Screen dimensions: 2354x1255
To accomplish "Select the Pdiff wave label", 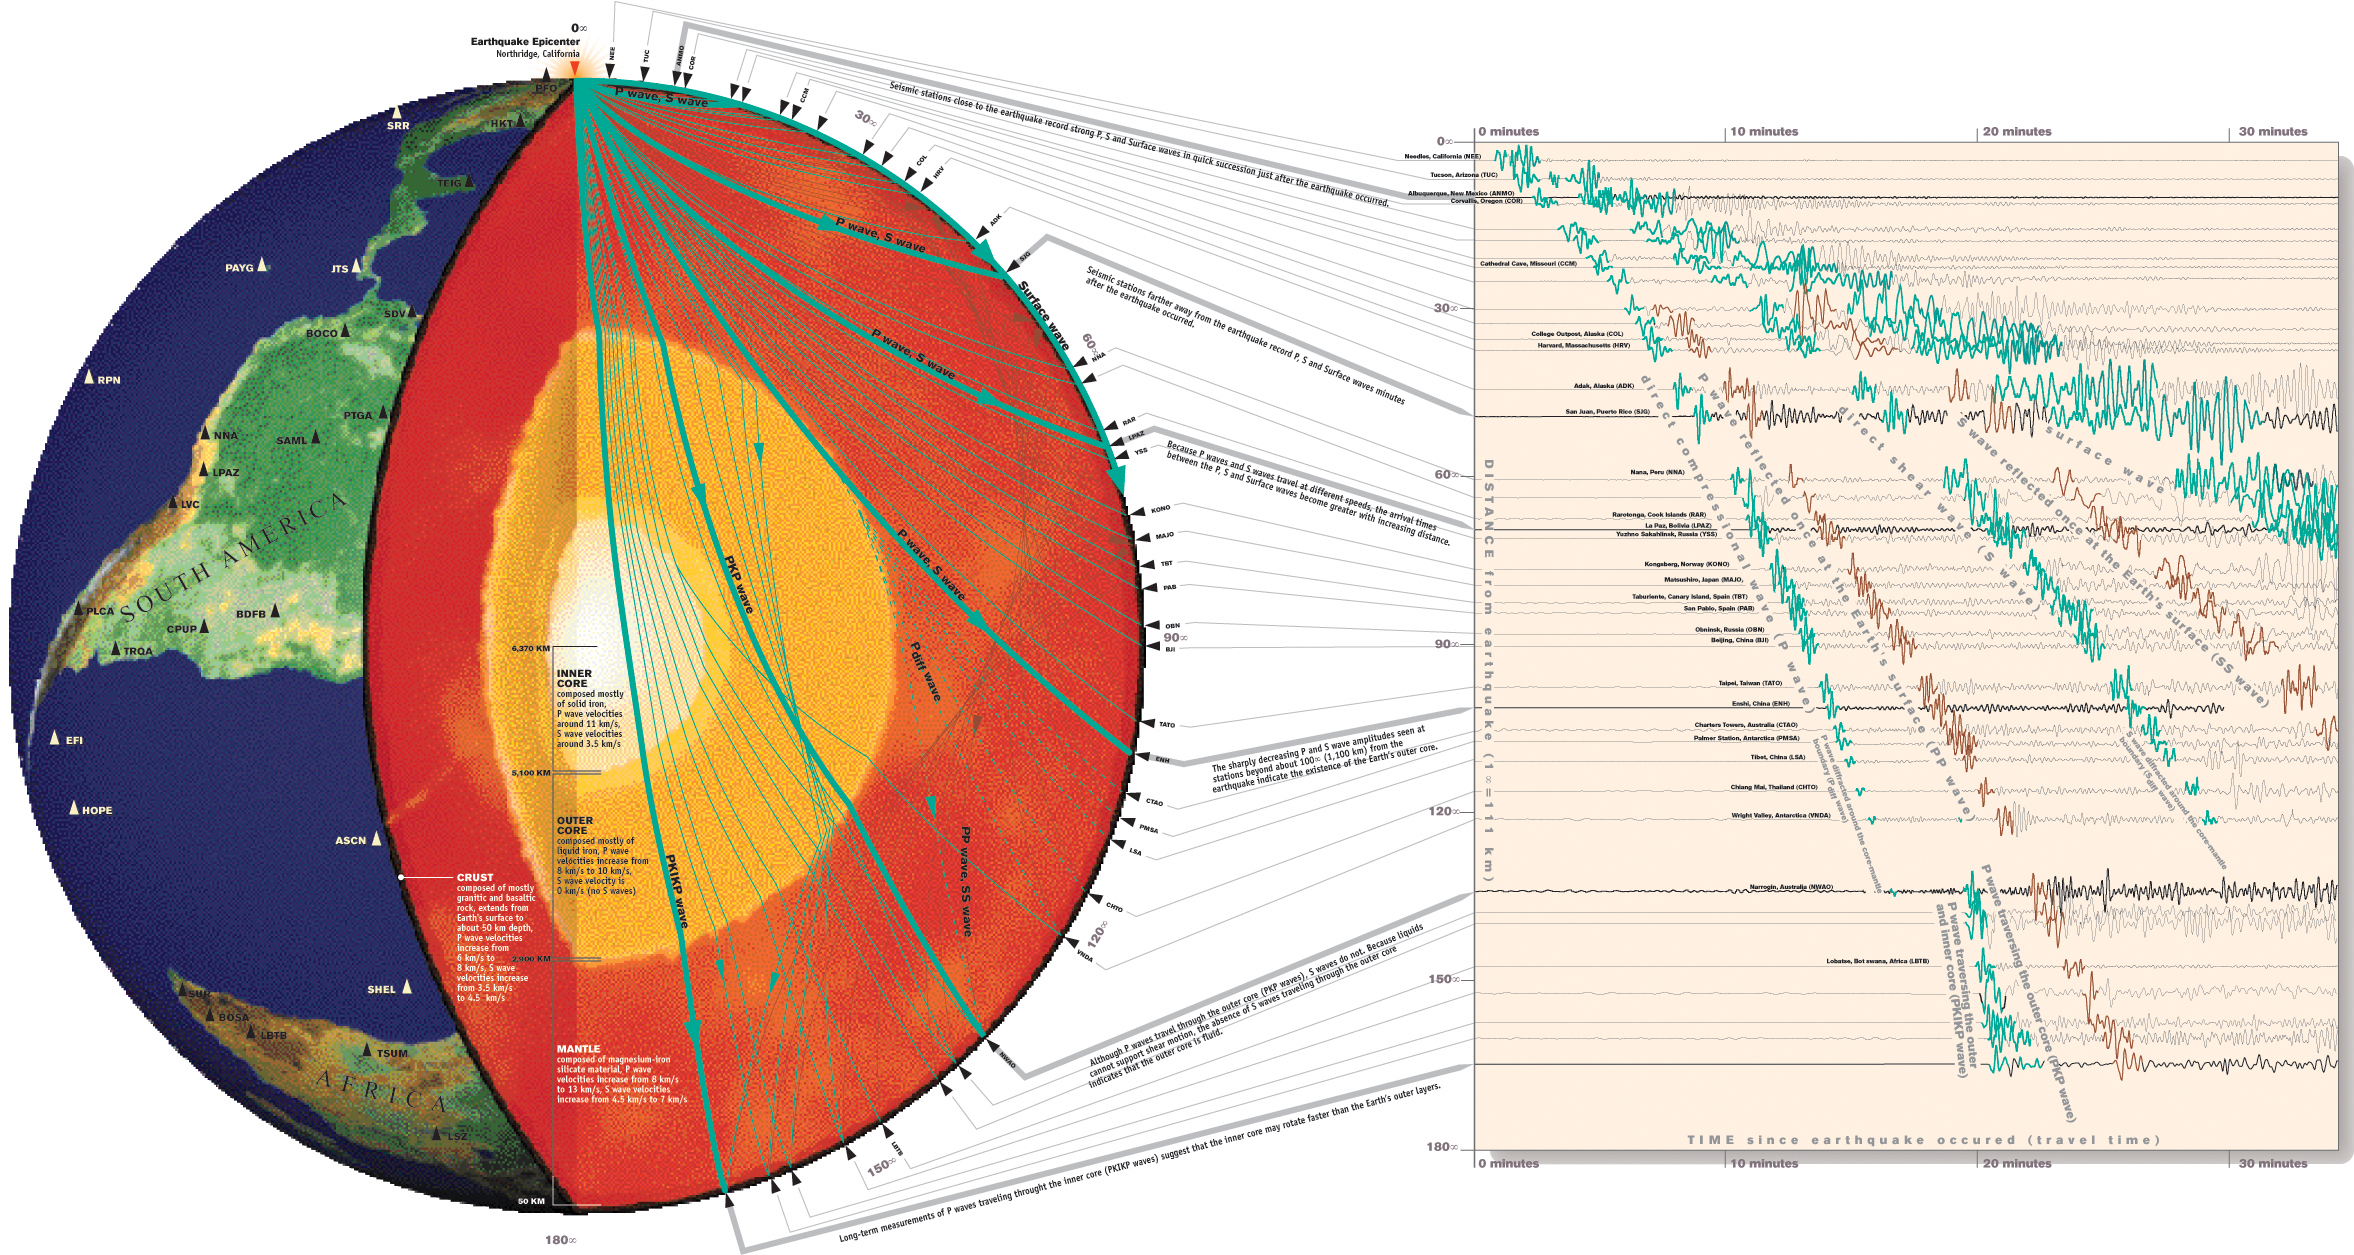I will click(925, 671).
